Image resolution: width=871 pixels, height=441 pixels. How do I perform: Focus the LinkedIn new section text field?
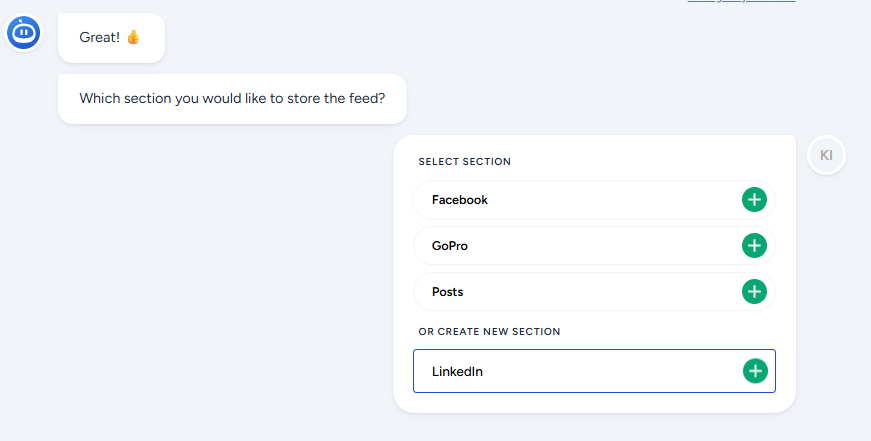point(570,371)
